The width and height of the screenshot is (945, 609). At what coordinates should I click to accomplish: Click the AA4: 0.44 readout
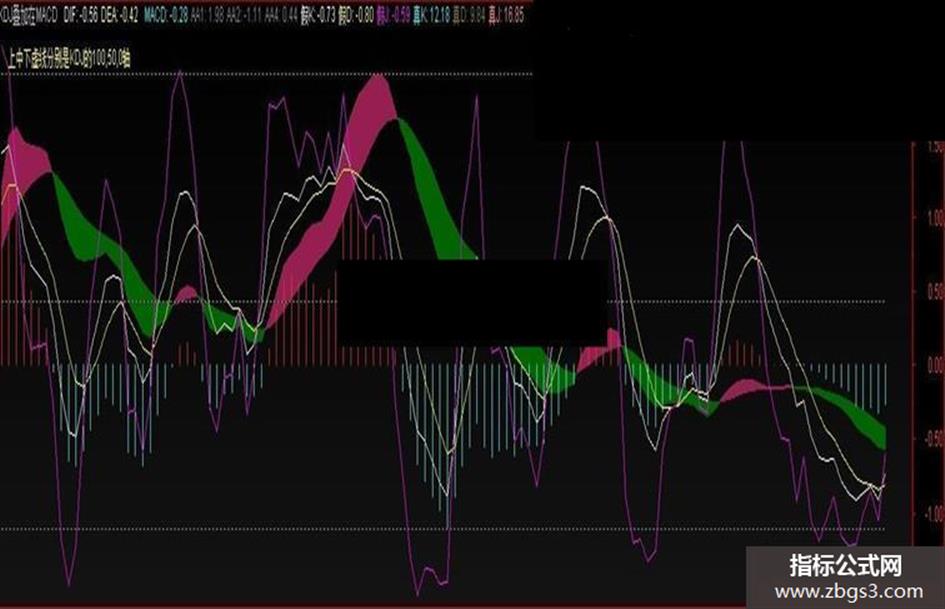click(281, 16)
